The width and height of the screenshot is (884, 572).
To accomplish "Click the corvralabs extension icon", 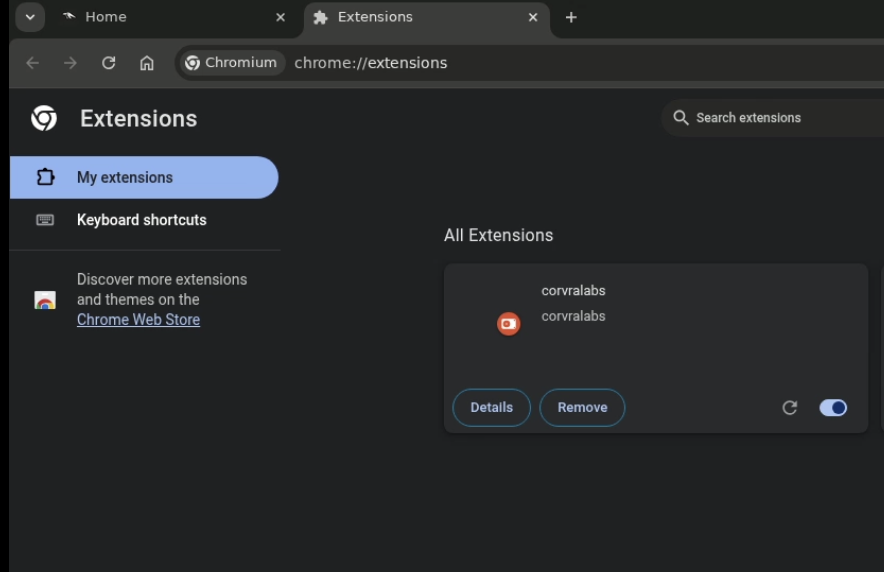I will pyautogui.click(x=508, y=323).
